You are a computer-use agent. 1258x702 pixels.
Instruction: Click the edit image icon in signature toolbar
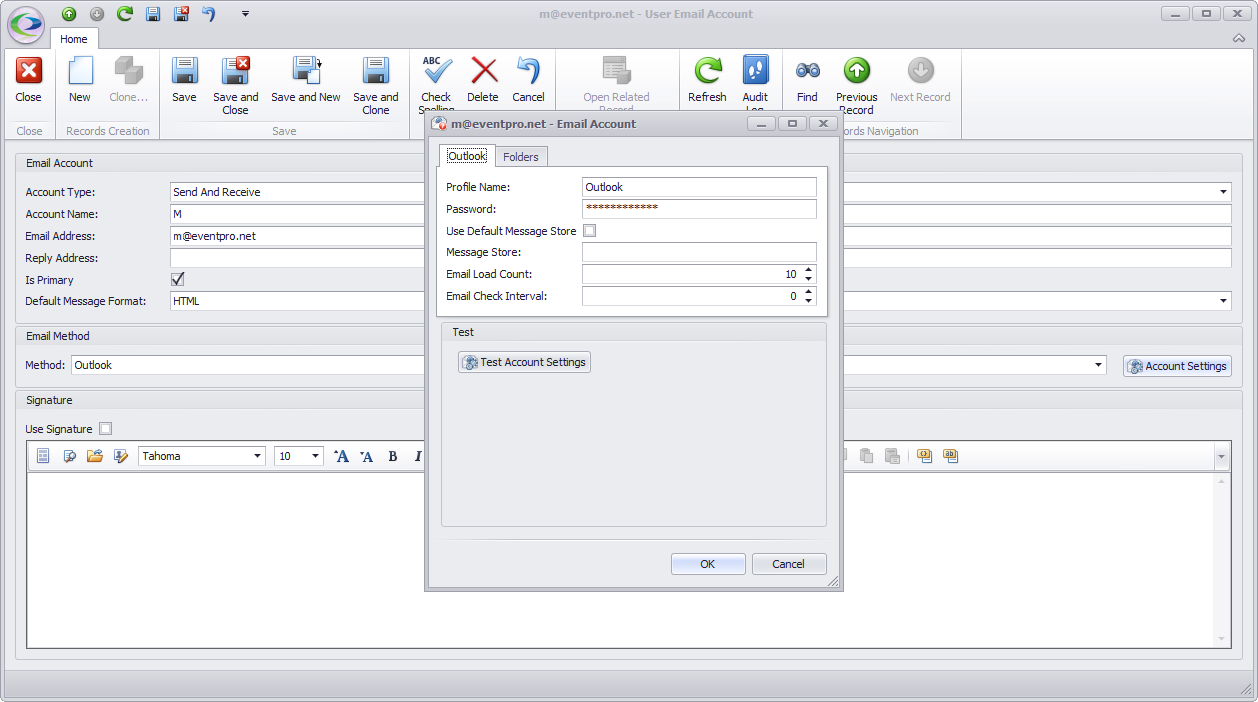pos(121,456)
